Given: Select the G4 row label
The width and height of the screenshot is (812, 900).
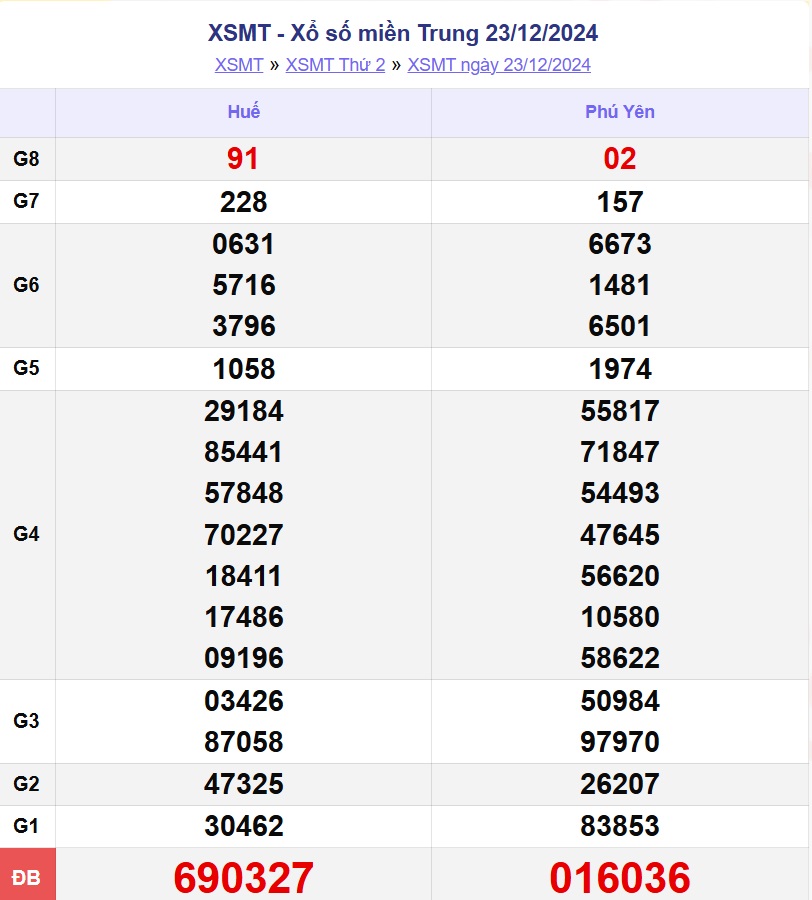Looking at the screenshot, I should click(x=27, y=534).
